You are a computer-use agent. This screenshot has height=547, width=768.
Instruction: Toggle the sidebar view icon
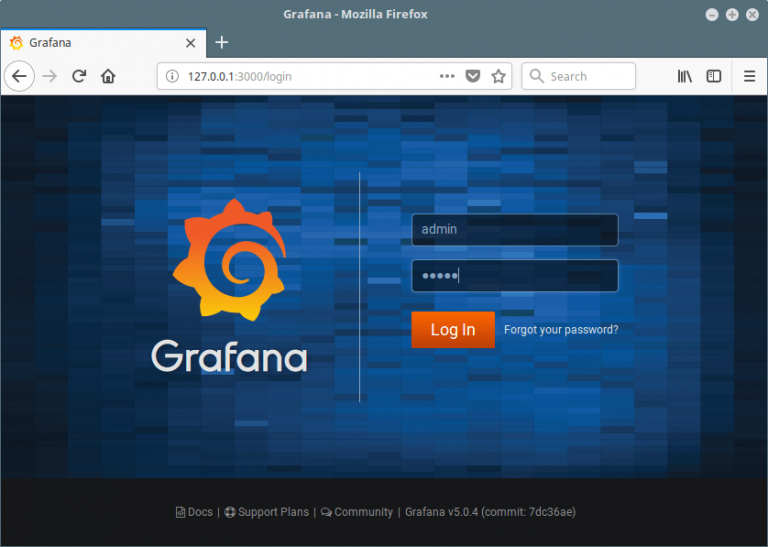[x=714, y=76]
